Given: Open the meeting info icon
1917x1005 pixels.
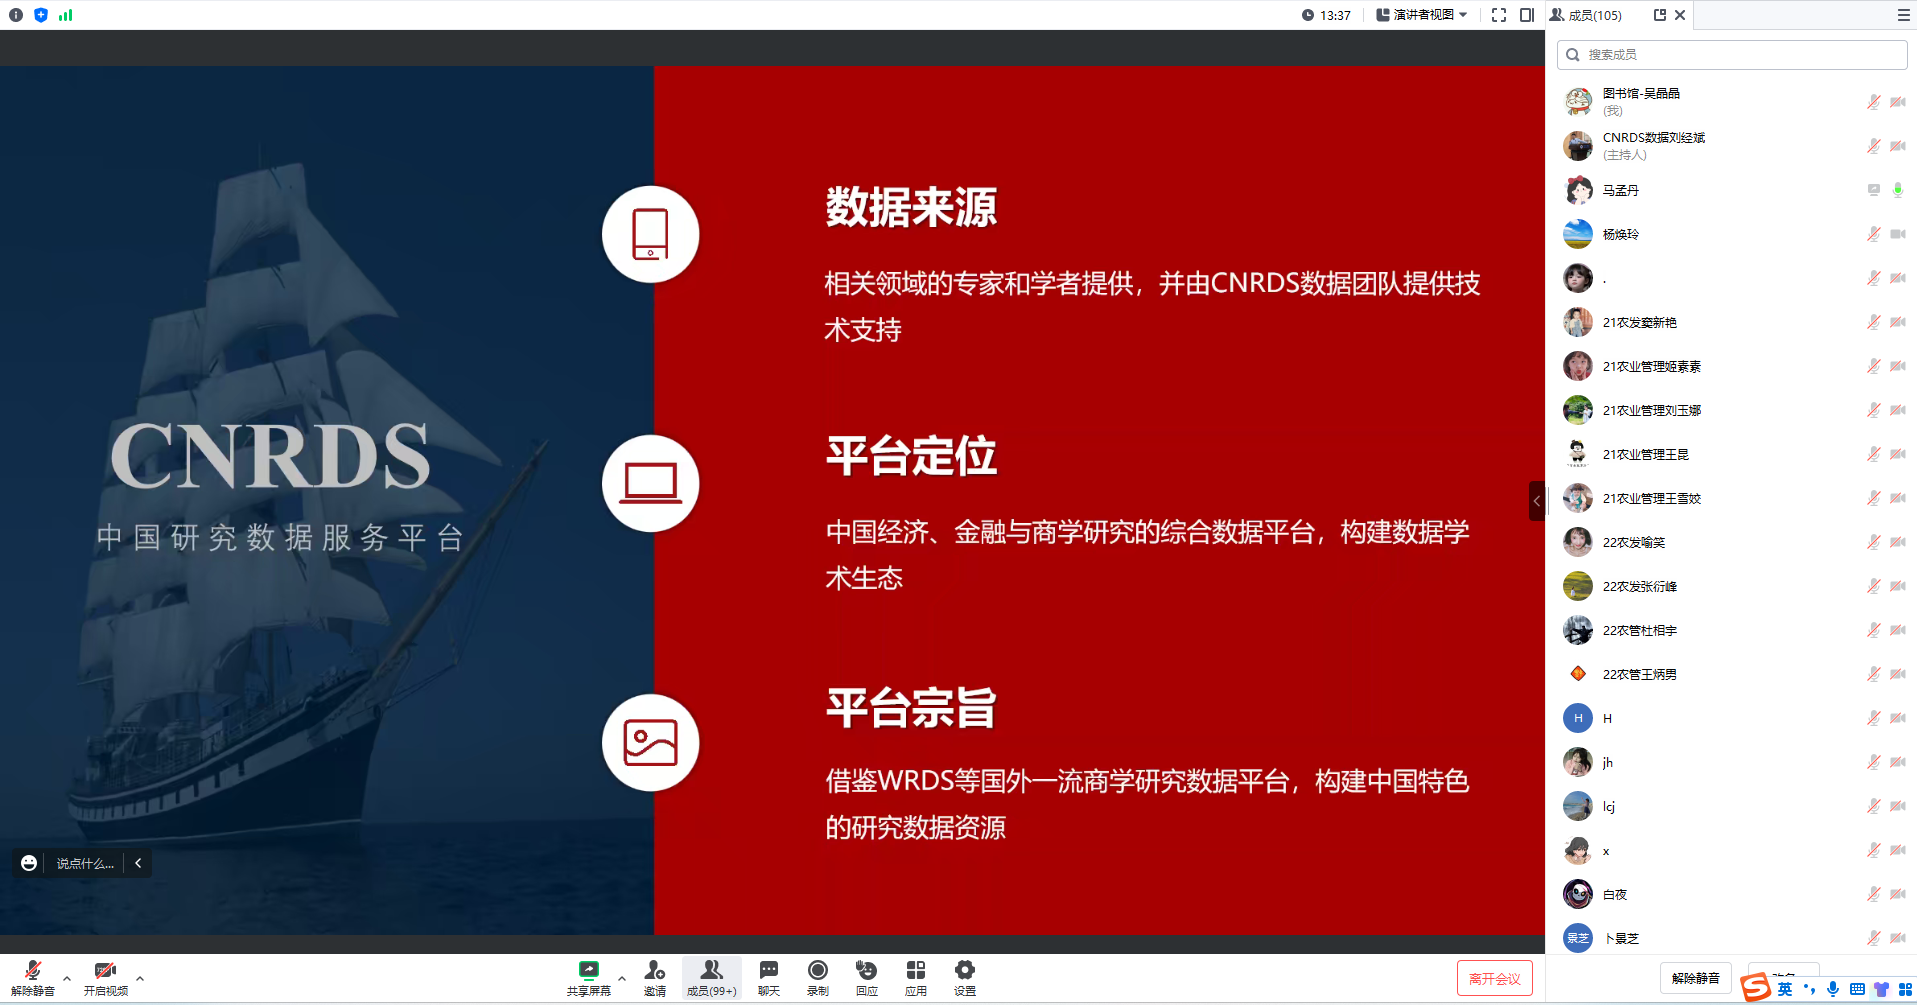Looking at the screenshot, I should coord(16,15).
